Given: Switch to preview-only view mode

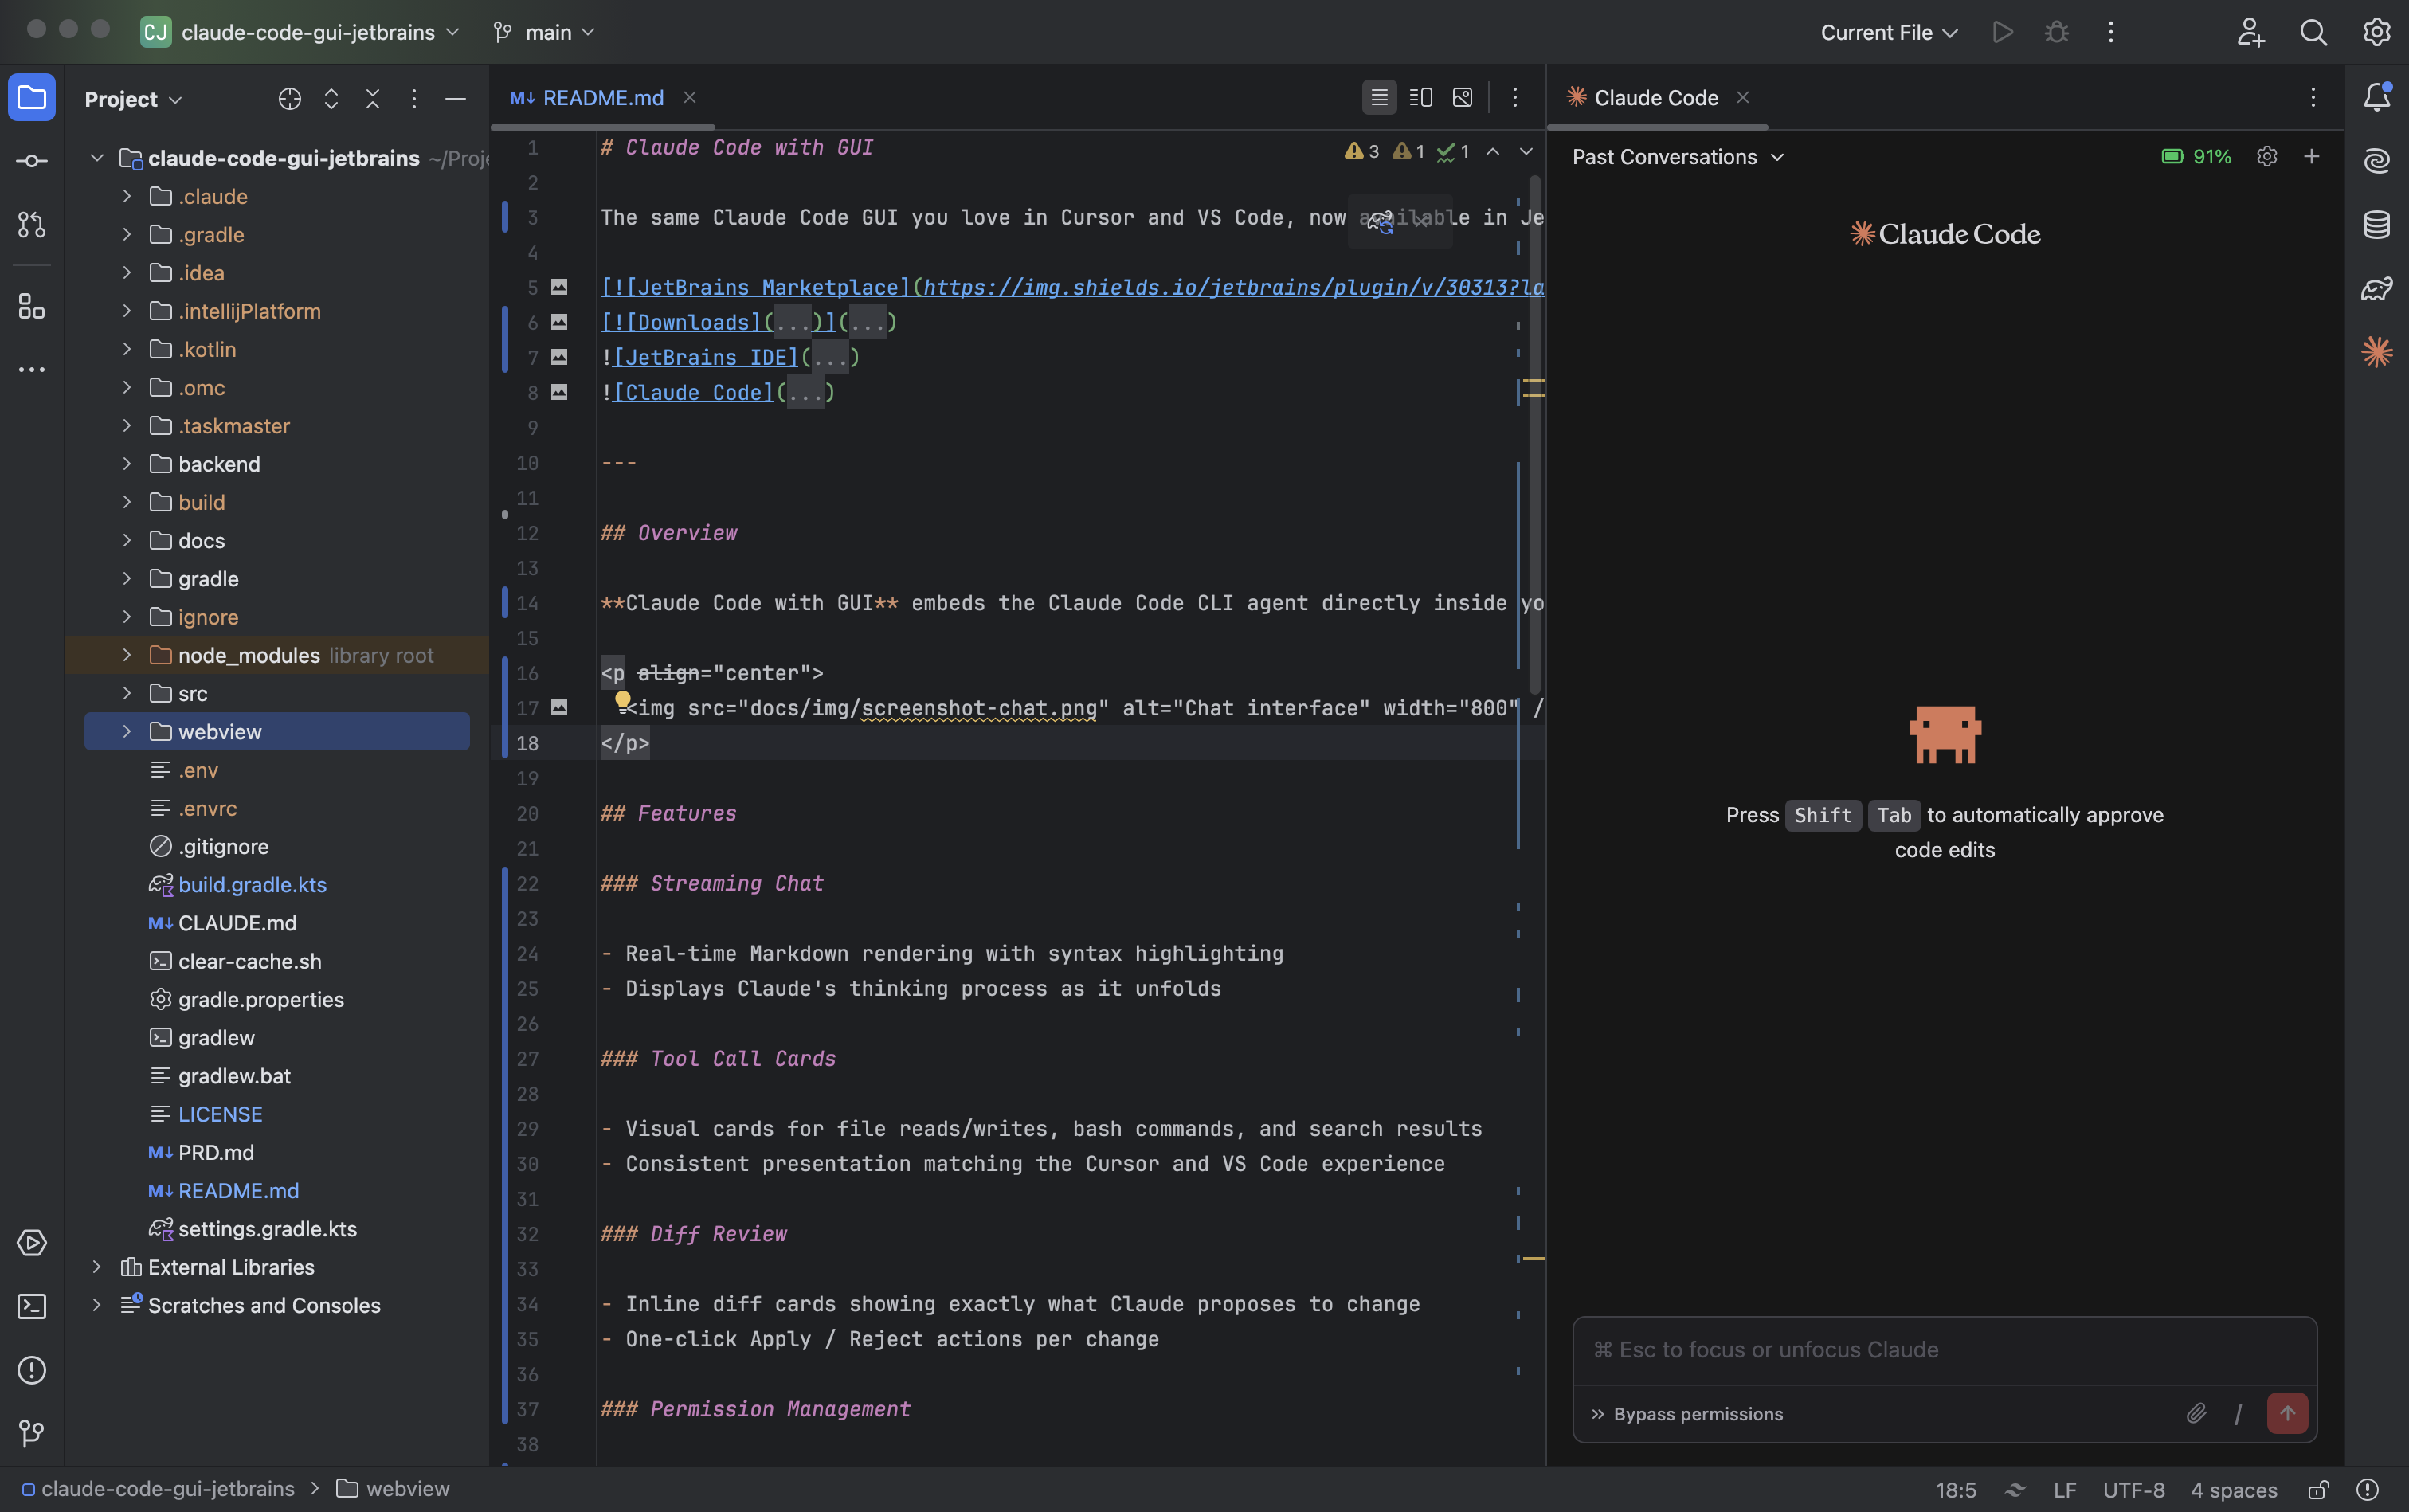Looking at the screenshot, I should (1462, 97).
